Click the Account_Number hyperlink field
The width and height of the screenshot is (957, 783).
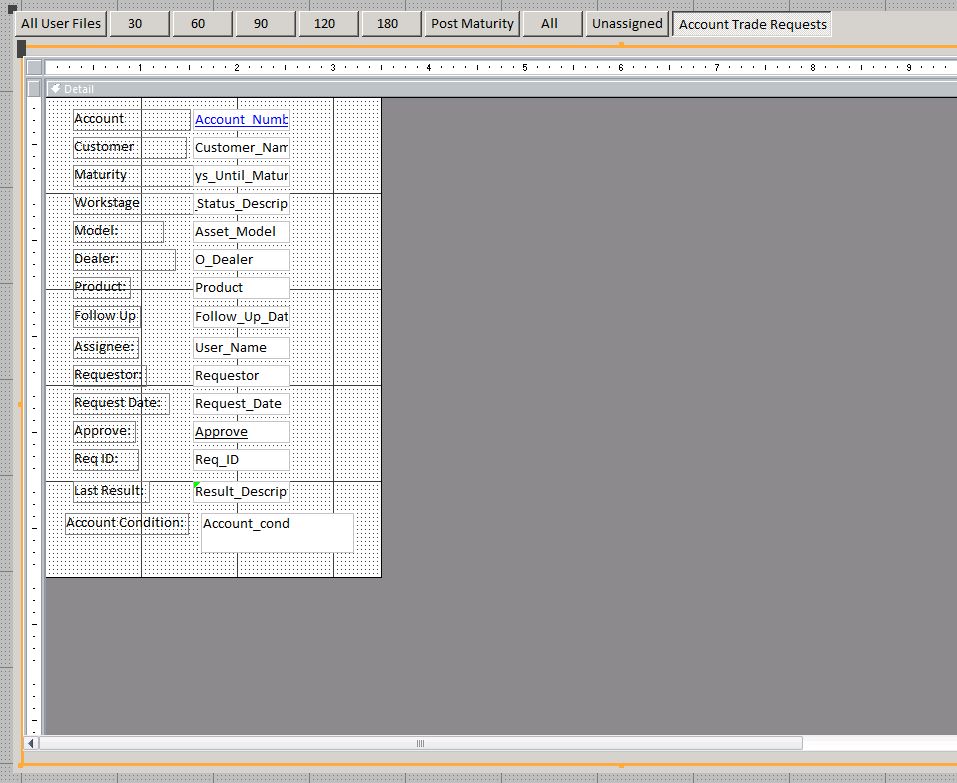coord(241,120)
